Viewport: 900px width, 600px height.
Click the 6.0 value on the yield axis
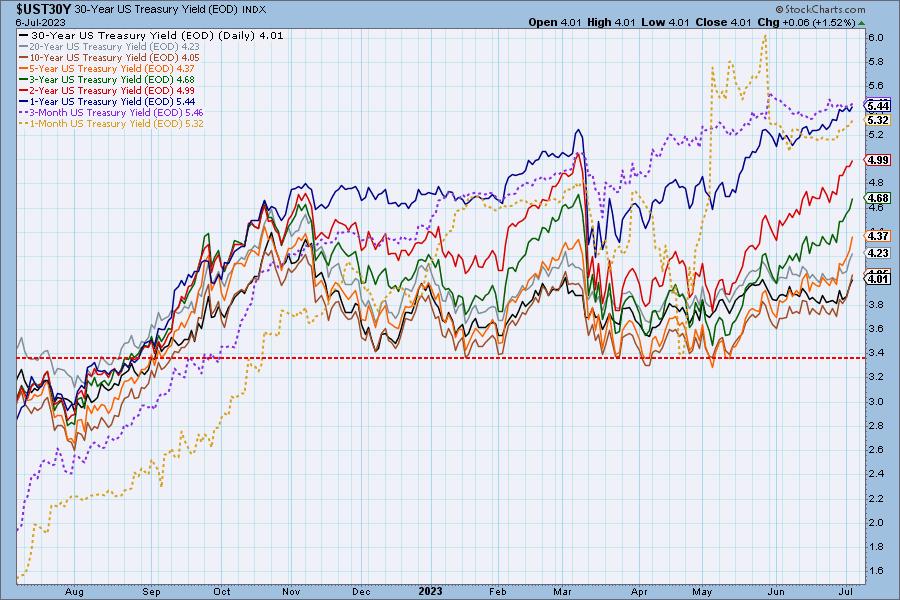click(875, 37)
